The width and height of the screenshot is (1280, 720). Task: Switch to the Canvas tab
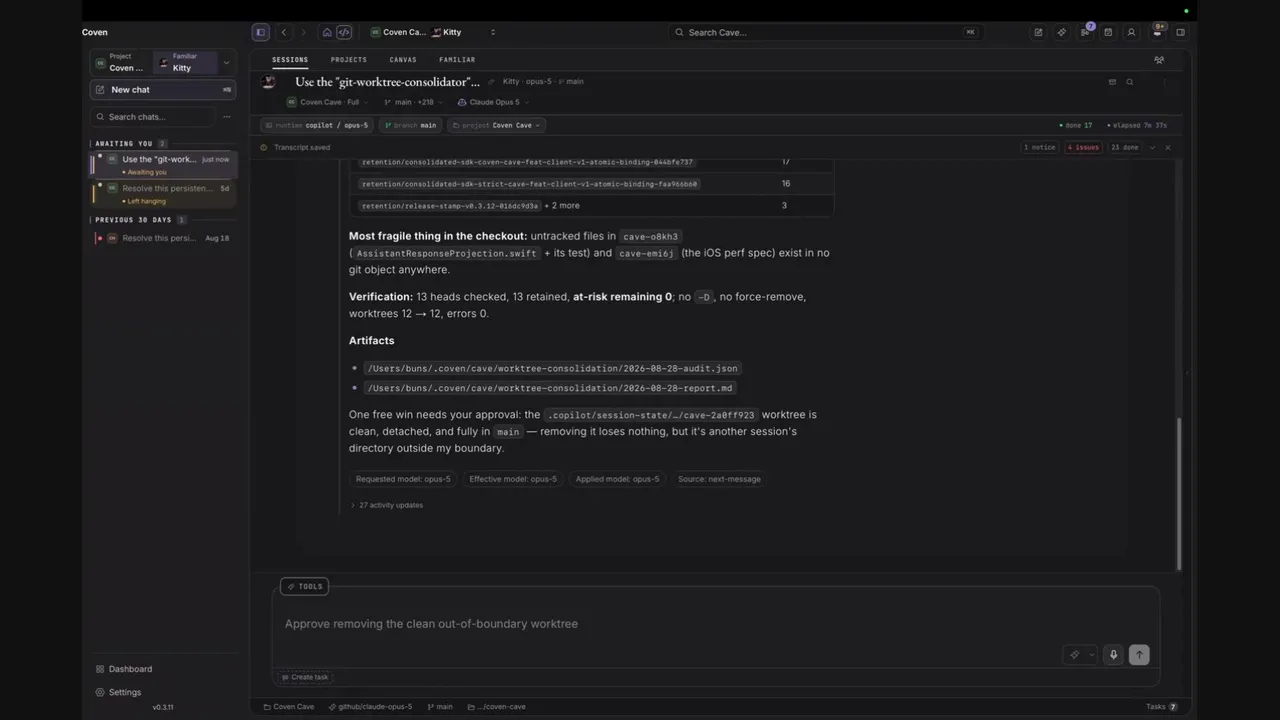[x=403, y=60]
